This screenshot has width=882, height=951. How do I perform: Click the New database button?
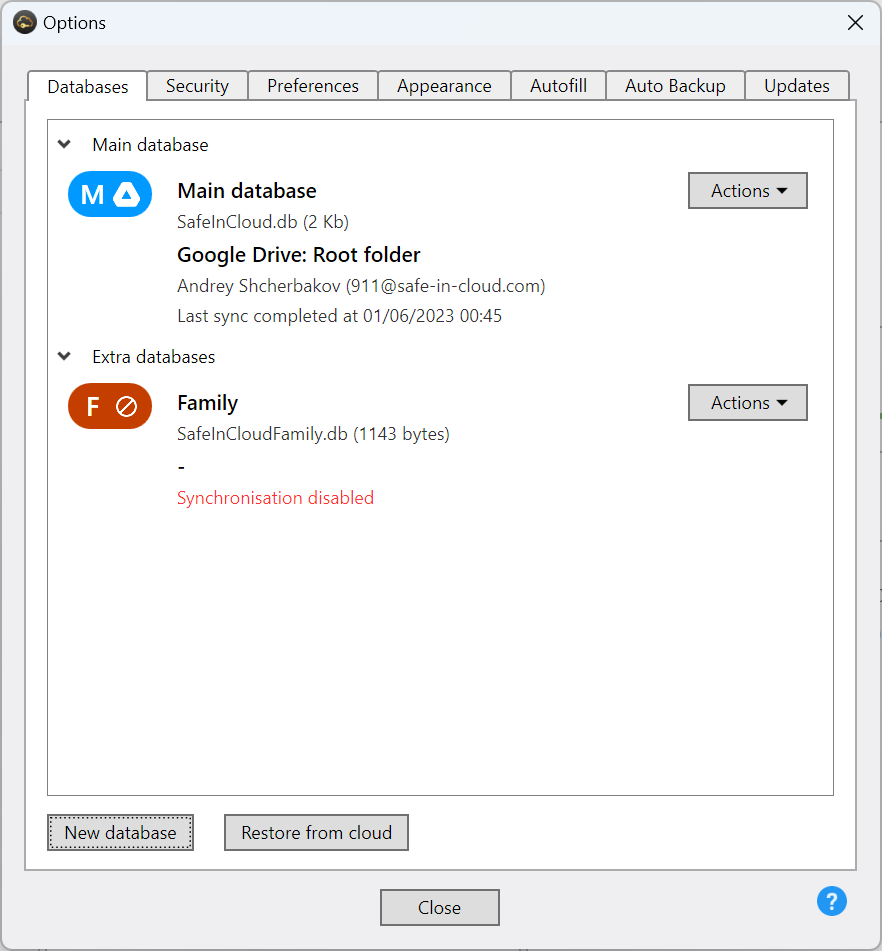pyautogui.click(x=121, y=833)
